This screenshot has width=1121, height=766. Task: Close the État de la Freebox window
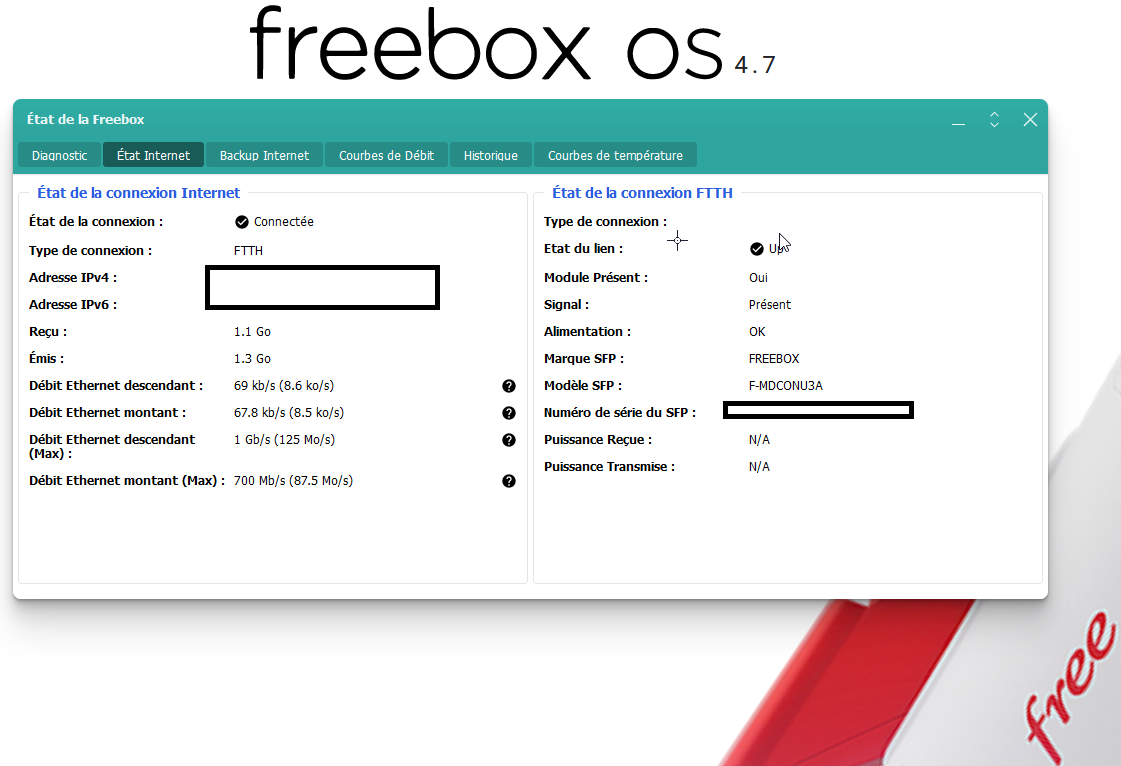point(1030,119)
